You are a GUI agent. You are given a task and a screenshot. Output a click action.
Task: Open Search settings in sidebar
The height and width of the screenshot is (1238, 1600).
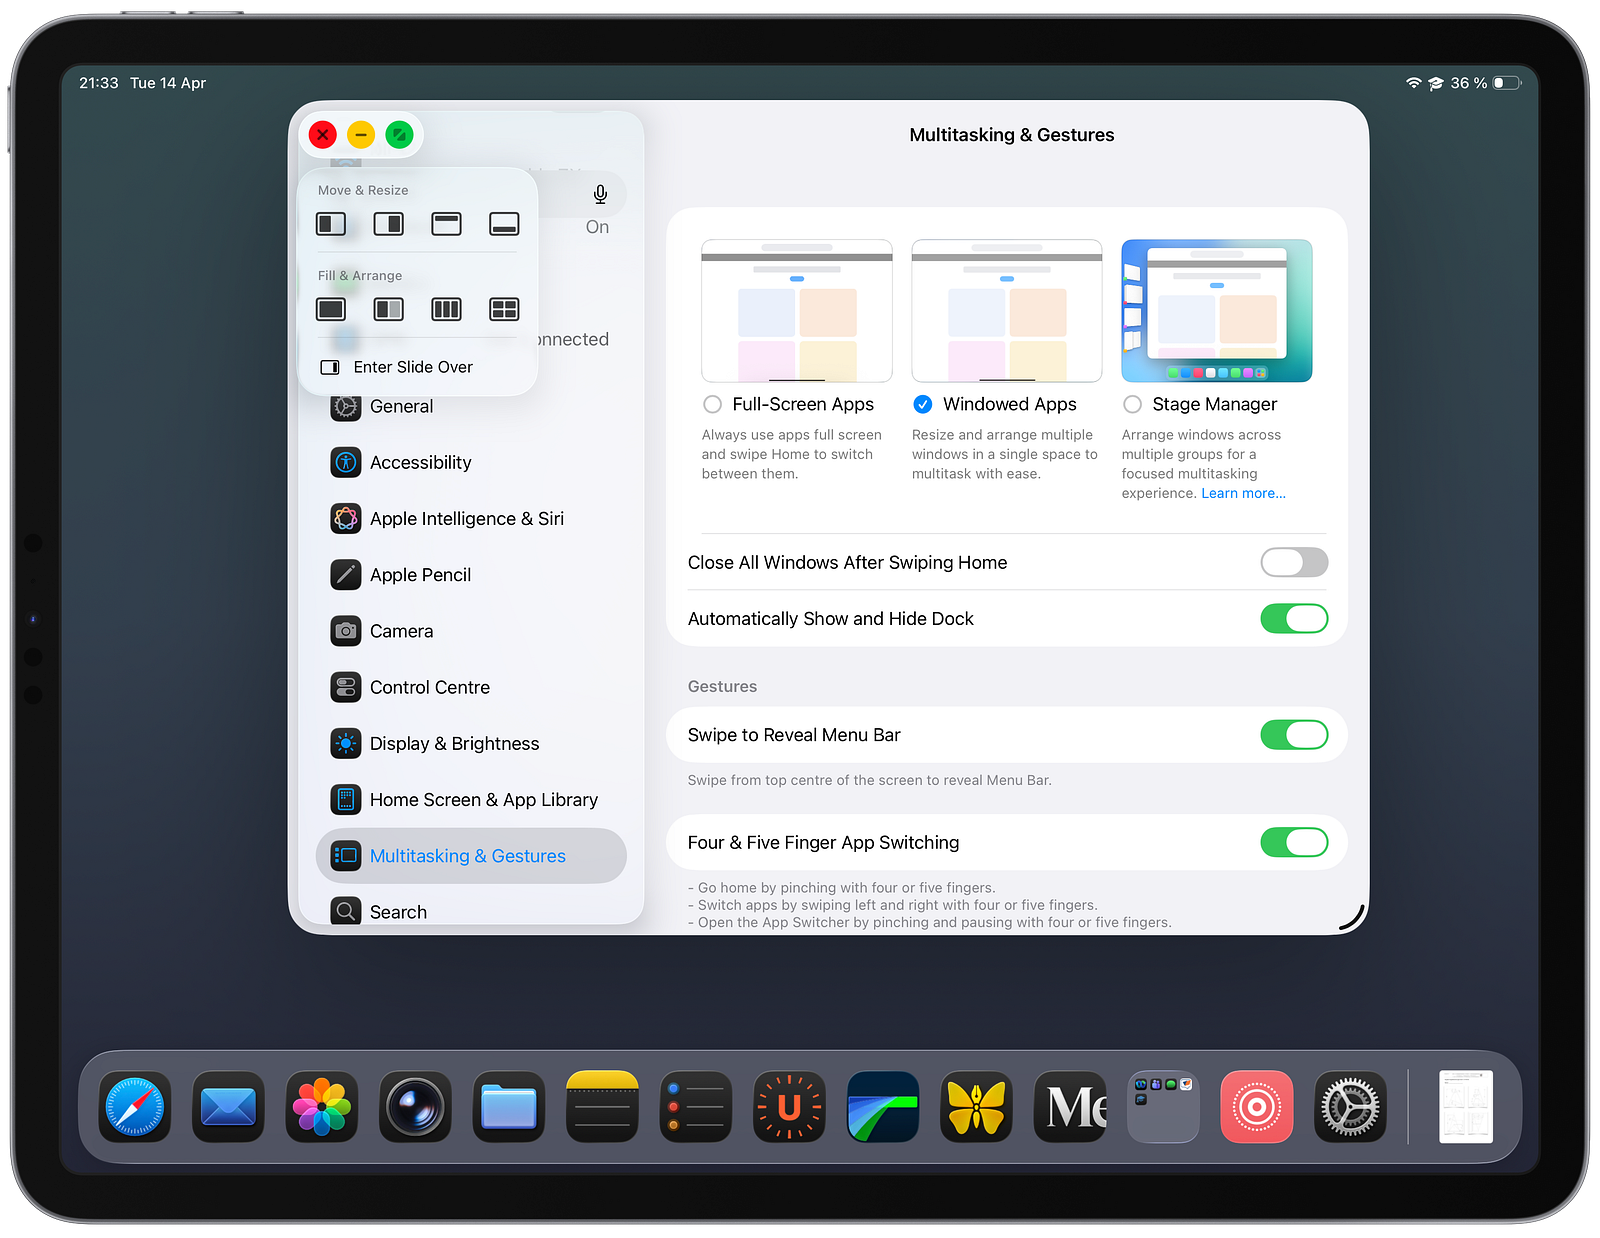(x=471, y=911)
